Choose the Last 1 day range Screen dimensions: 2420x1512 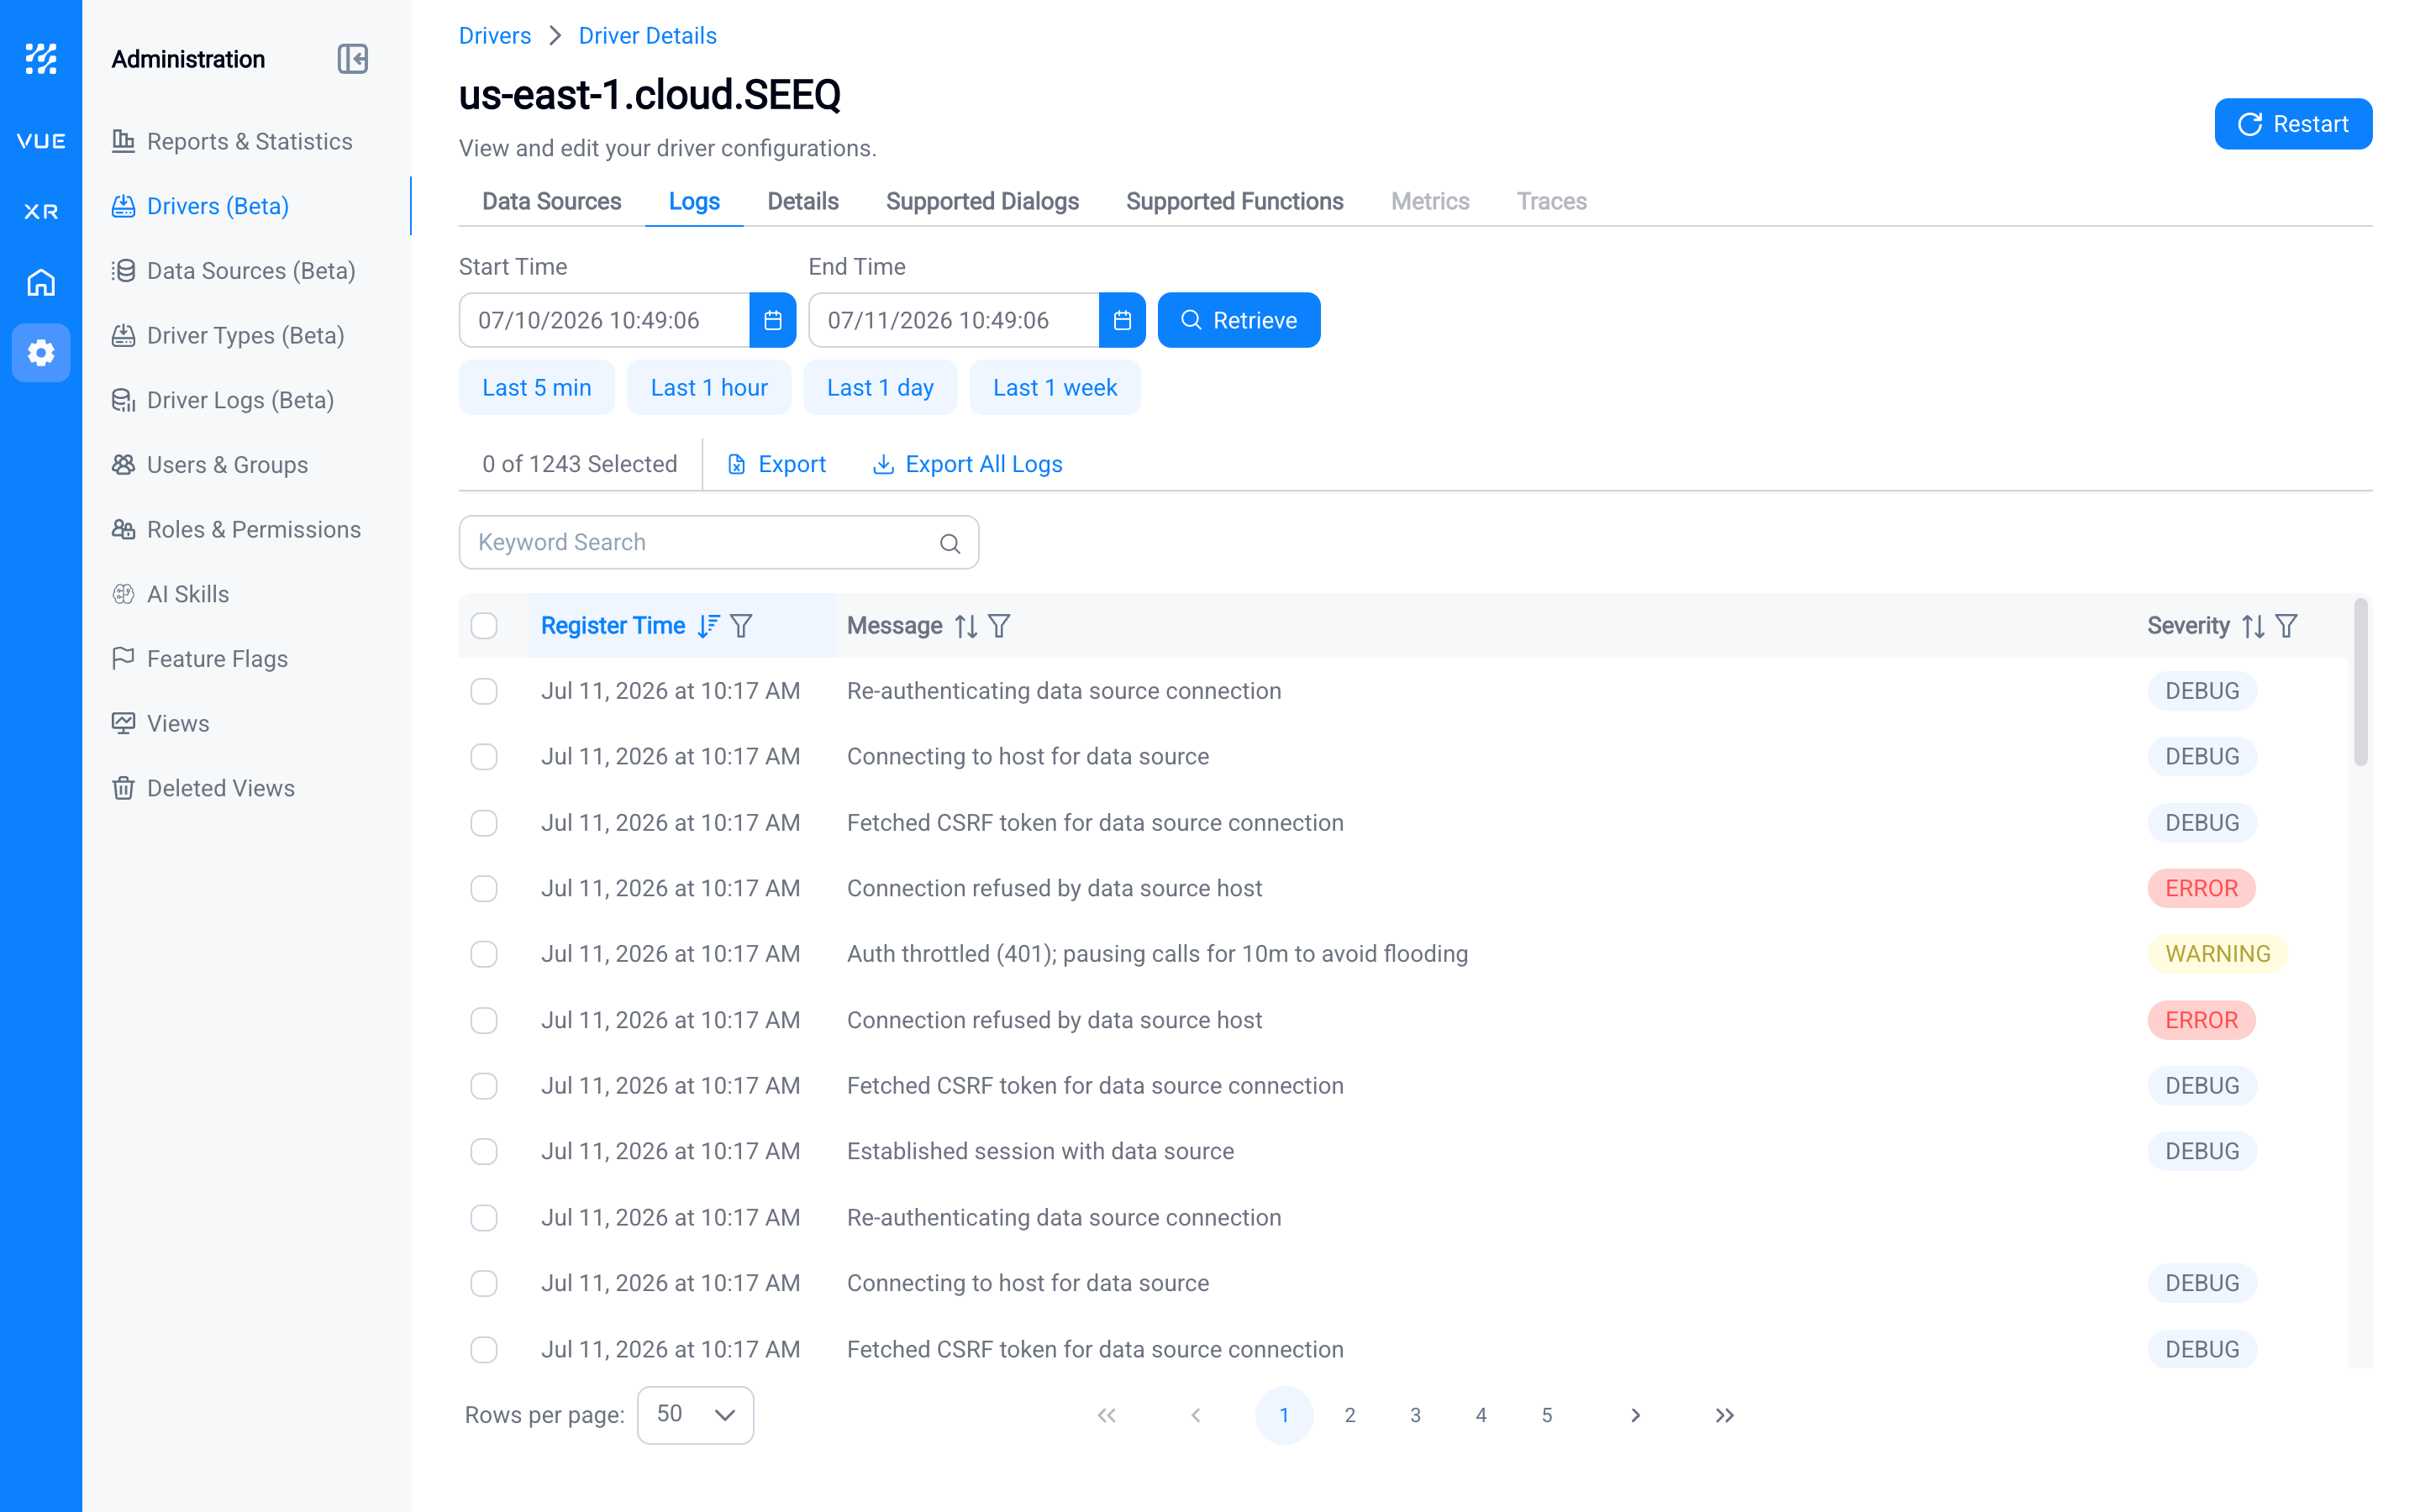point(881,388)
